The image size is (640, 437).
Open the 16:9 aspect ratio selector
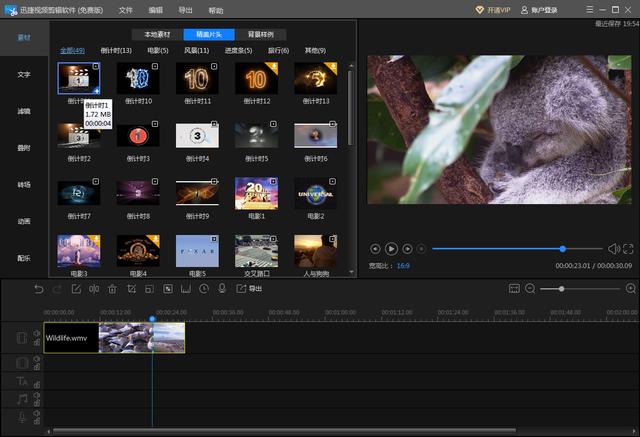(x=403, y=266)
